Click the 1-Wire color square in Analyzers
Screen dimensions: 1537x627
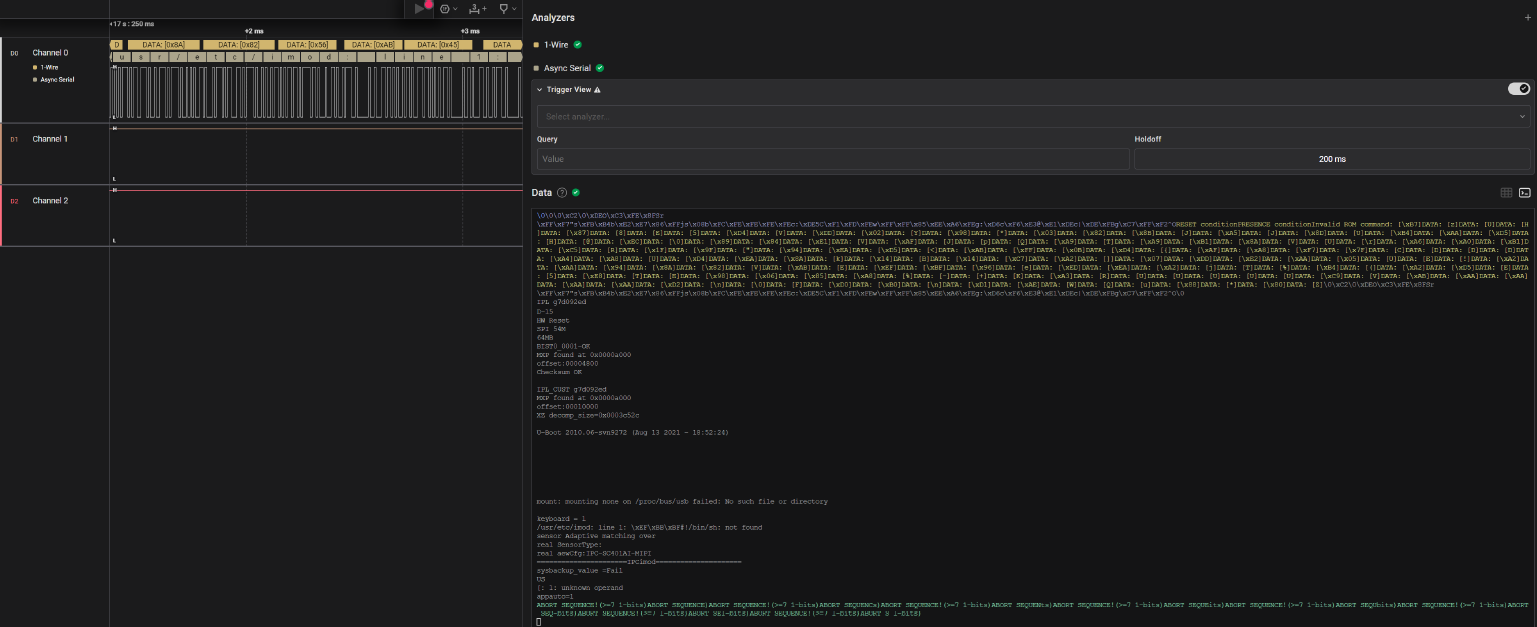(x=536, y=45)
